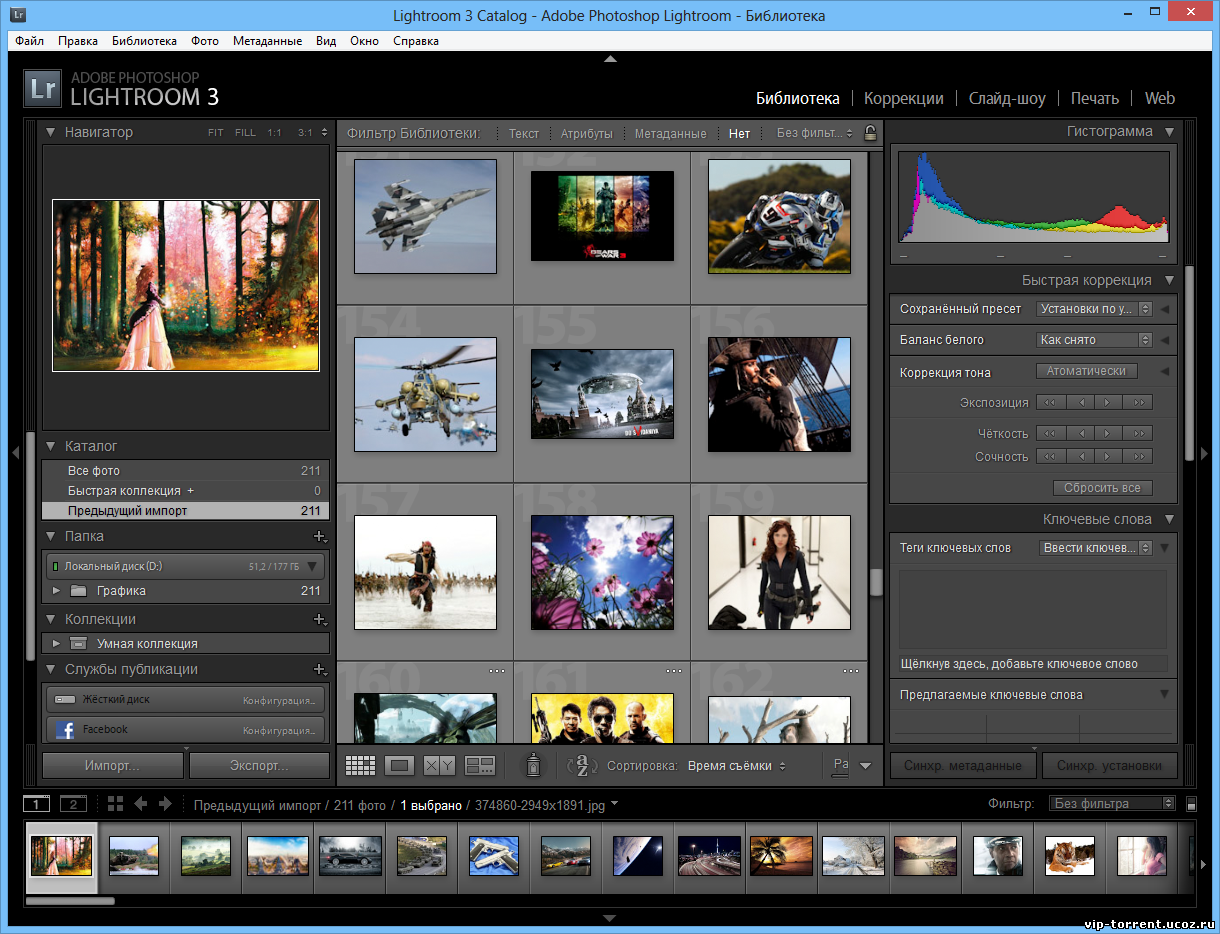Screen dimensions: 1220x934
Task: Select Все фото in catalog
Action: click(x=185, y=470)
